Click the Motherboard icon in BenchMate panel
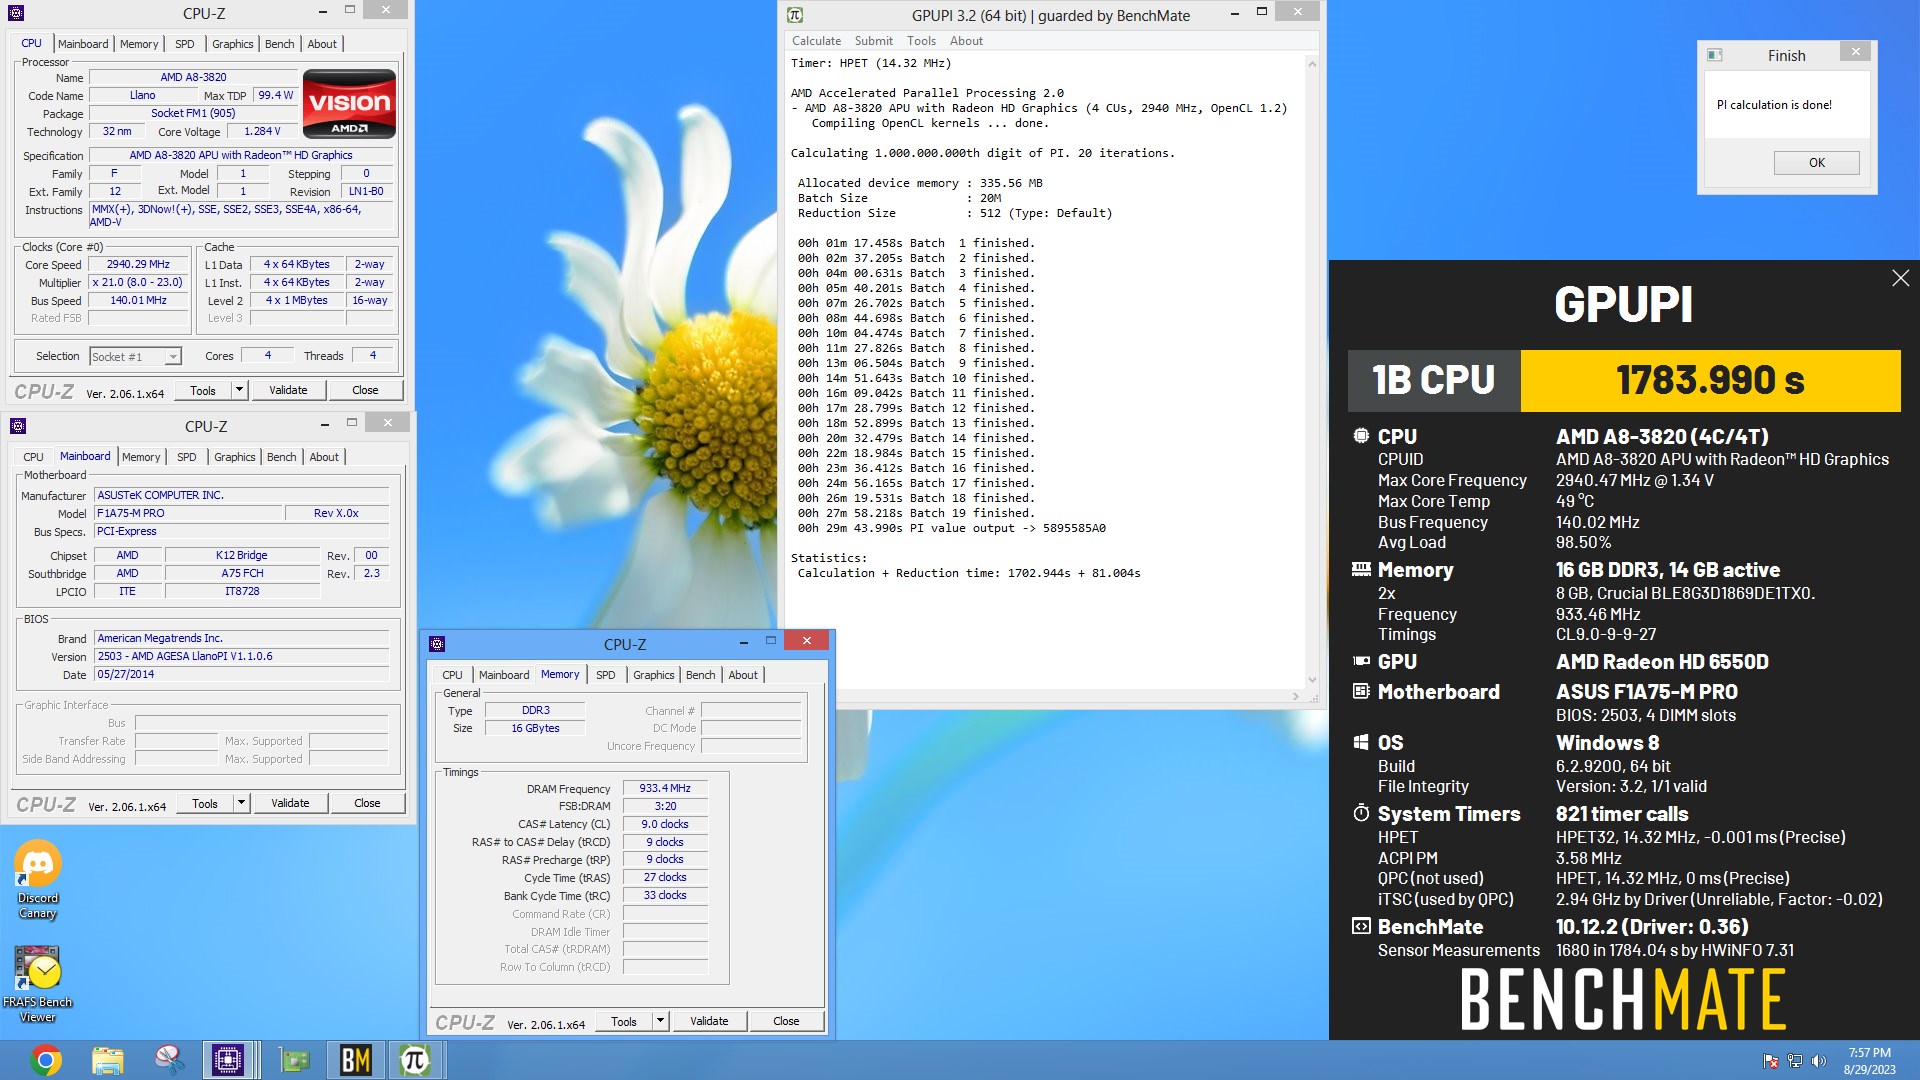Viewport: 1920px width, 1080px height. (1361, 691)
